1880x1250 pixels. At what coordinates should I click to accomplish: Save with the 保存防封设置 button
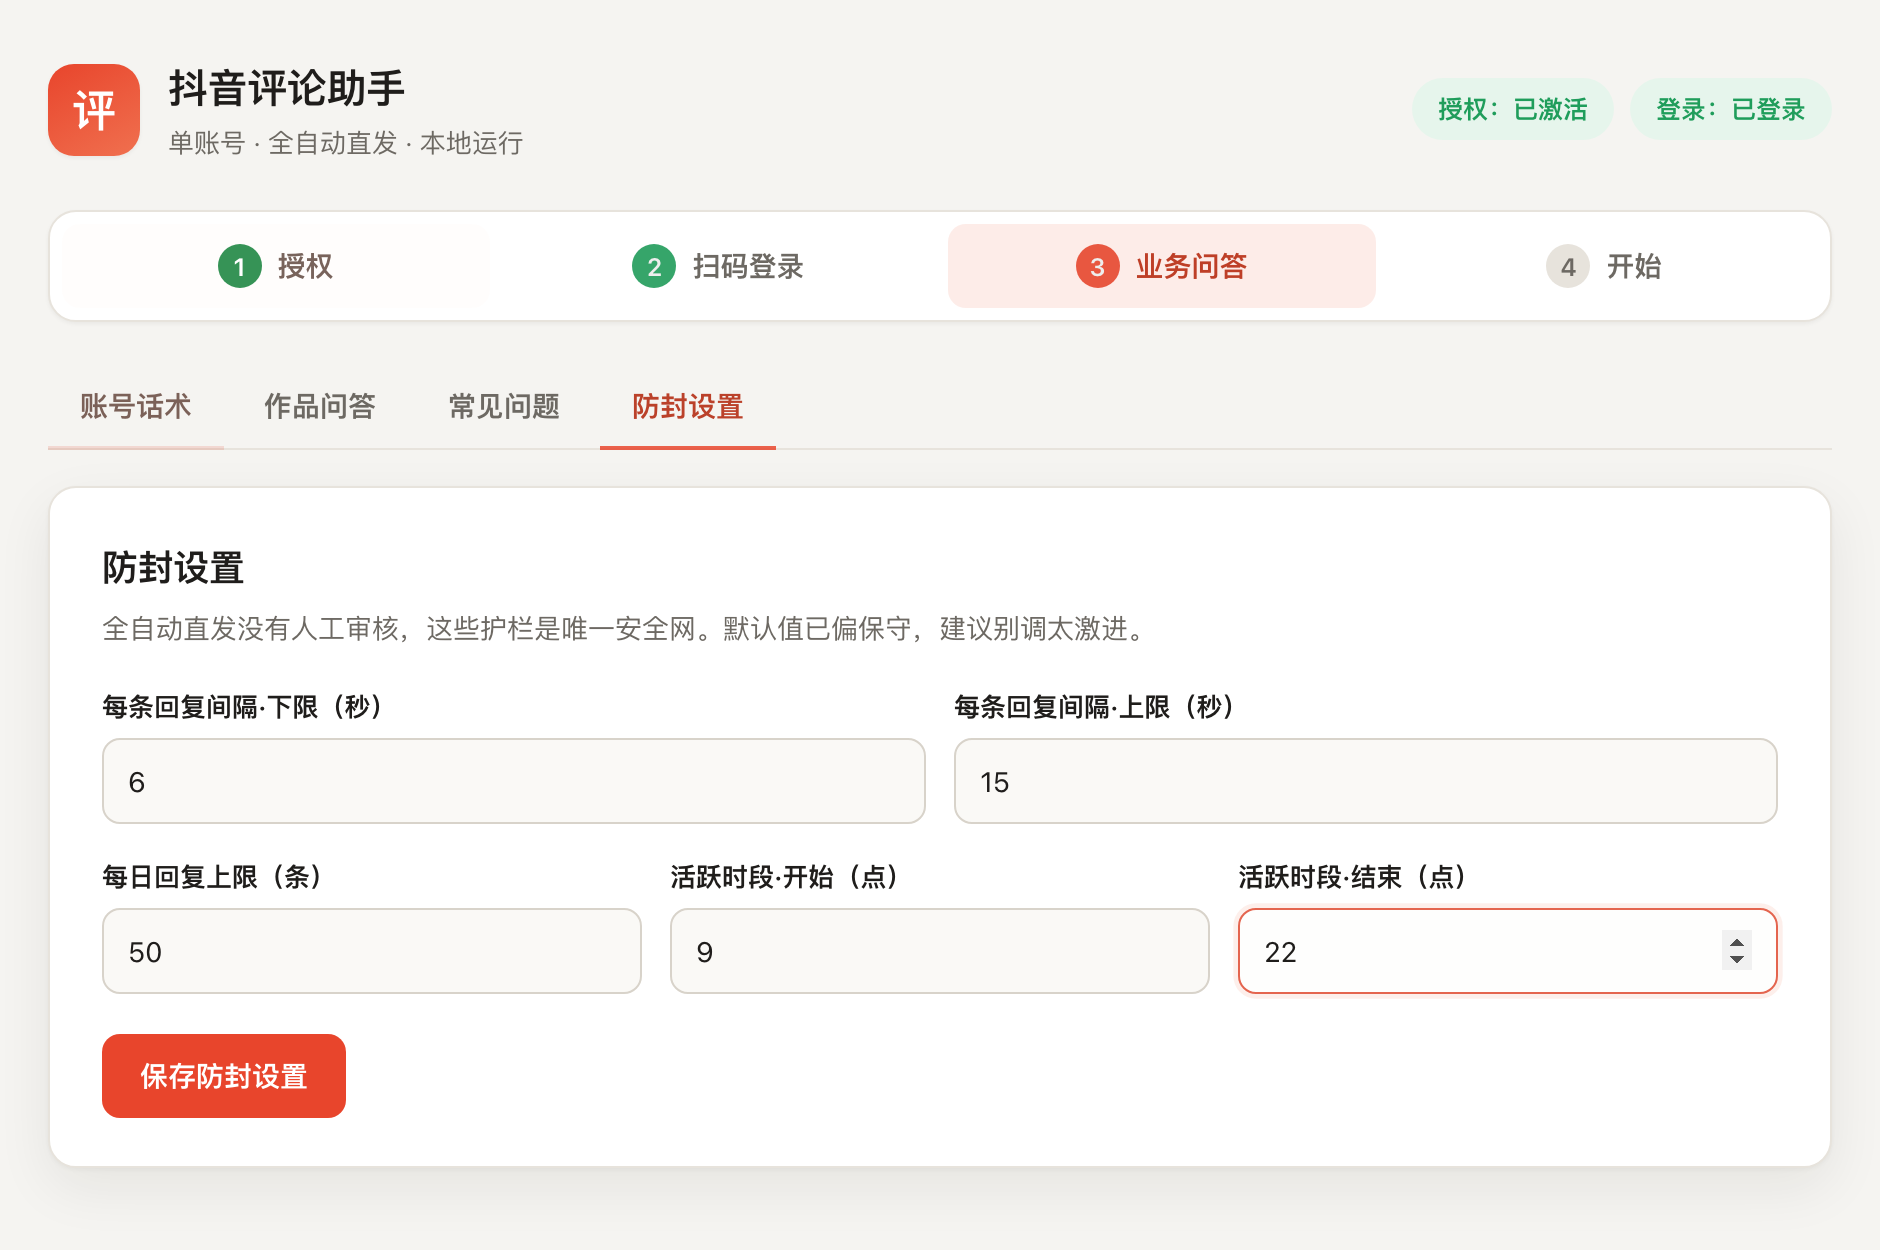pos(224,1076)
